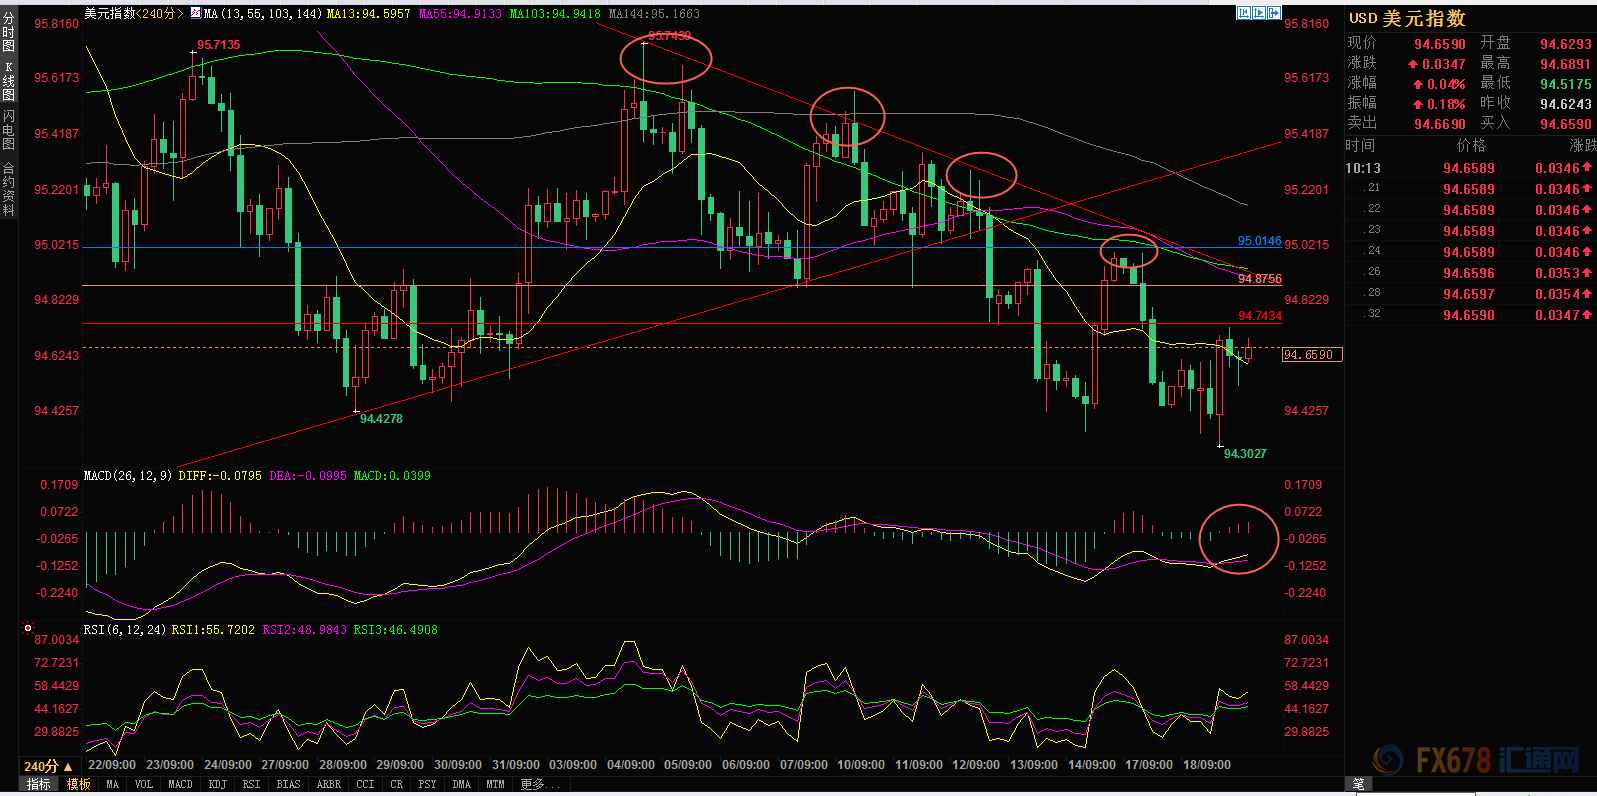The height and width of the screenshot is (796, 1597).
Task: Switch to the K线图 side tab
Action: tap(8, 81)
